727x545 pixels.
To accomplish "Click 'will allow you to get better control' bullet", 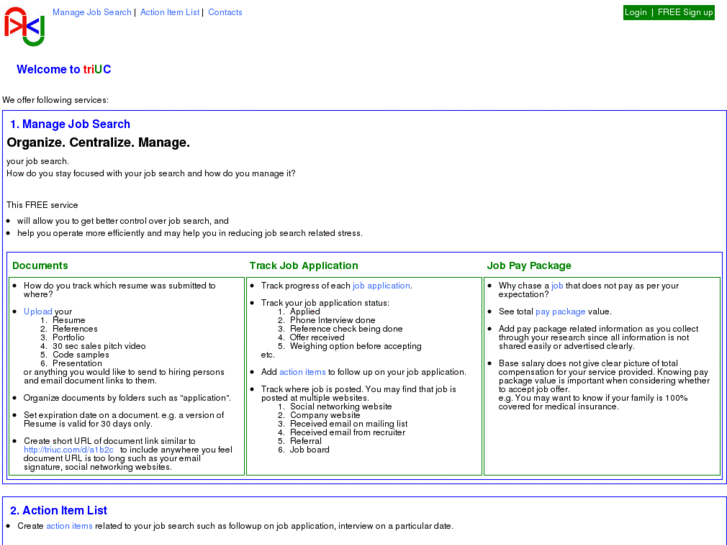I will point(123,221).
